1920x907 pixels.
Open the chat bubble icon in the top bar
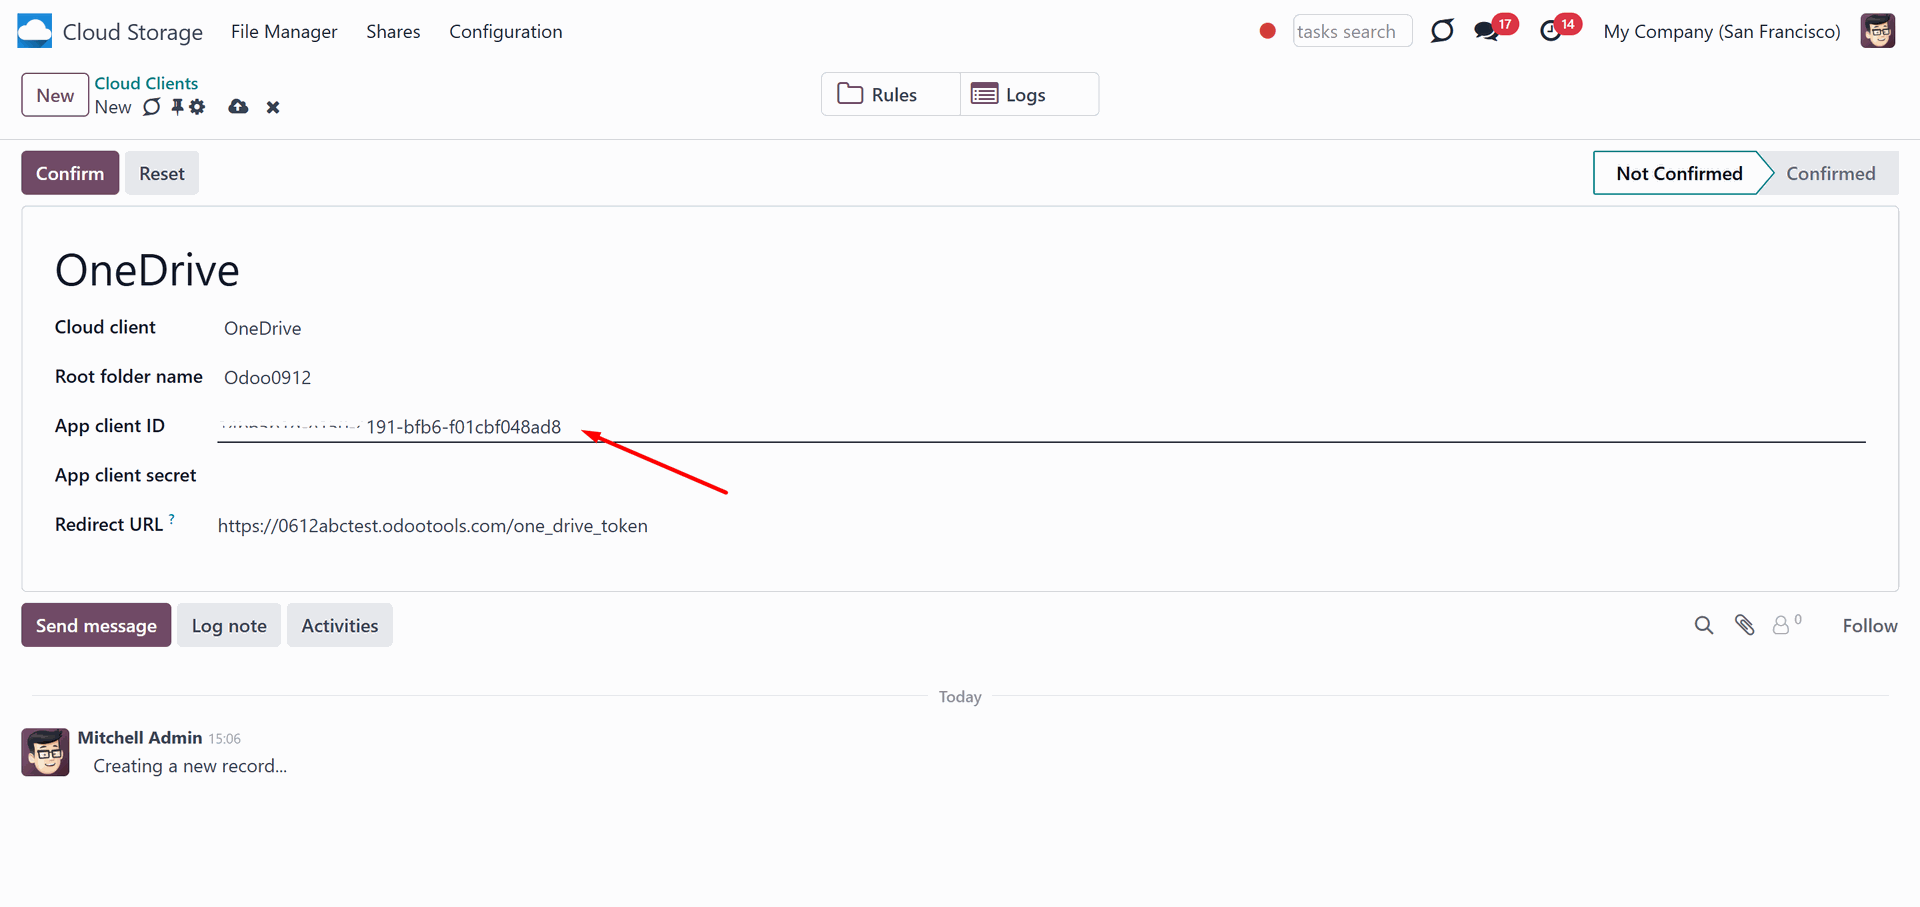pyautogui.click(x=1441, y=31)
